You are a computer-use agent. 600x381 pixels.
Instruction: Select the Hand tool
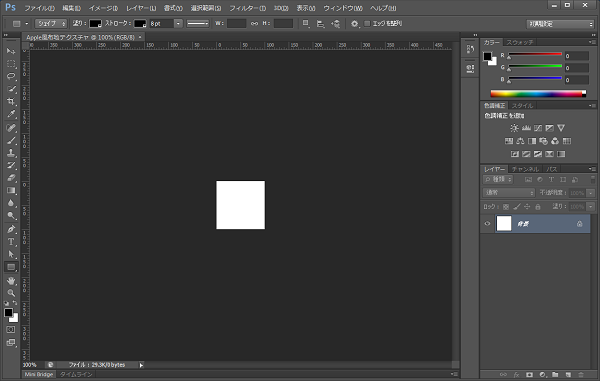tap(11, 281)
